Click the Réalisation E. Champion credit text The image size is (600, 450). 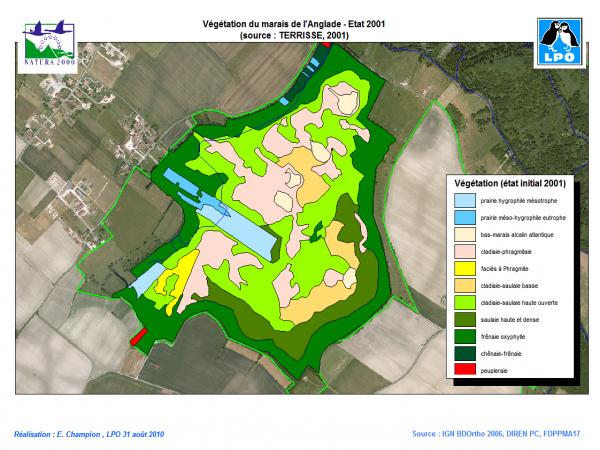coord(89,434)
